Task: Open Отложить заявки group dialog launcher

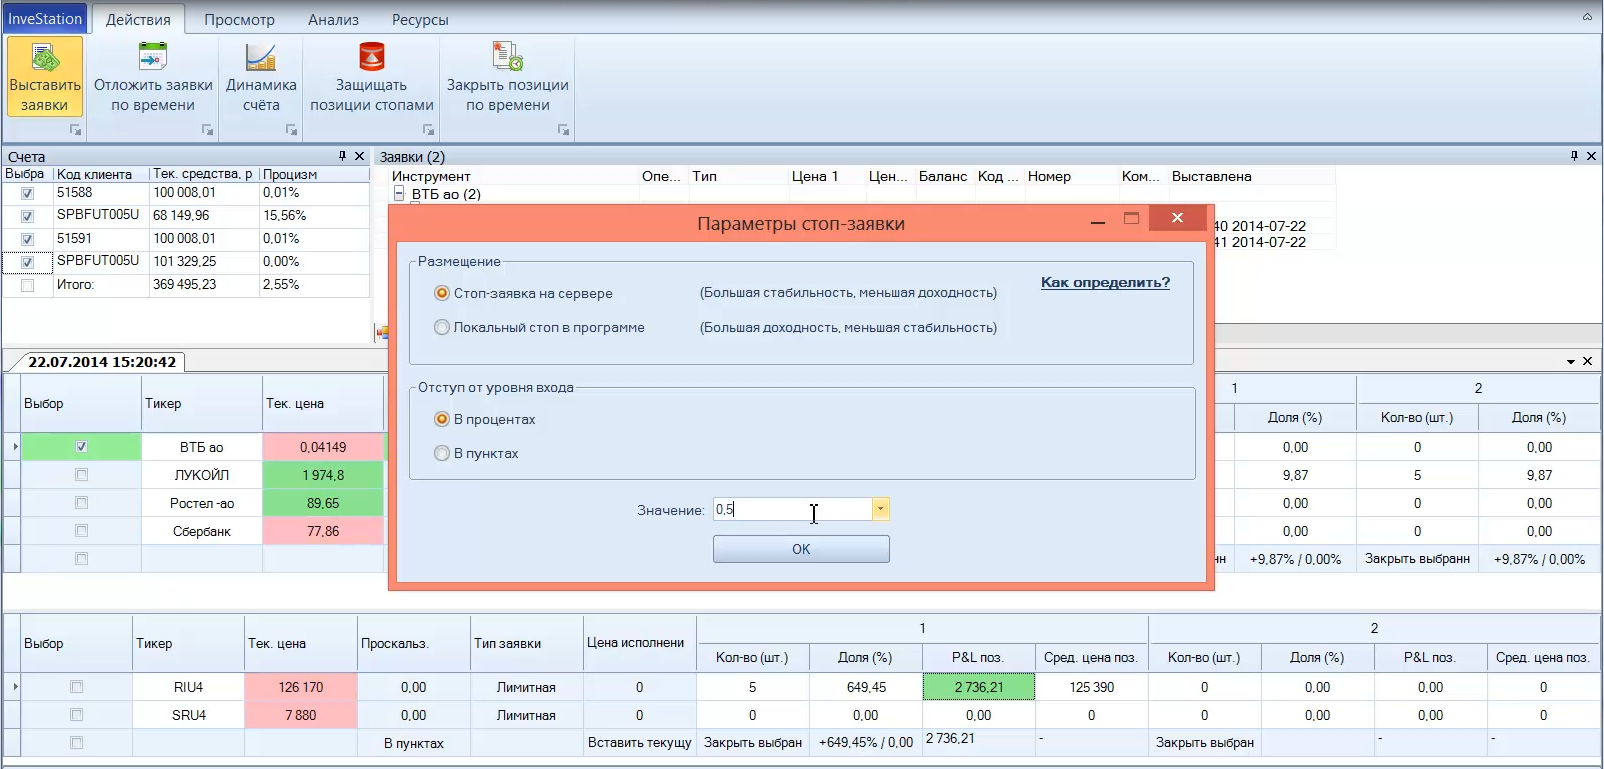Action: pos(208,130)
